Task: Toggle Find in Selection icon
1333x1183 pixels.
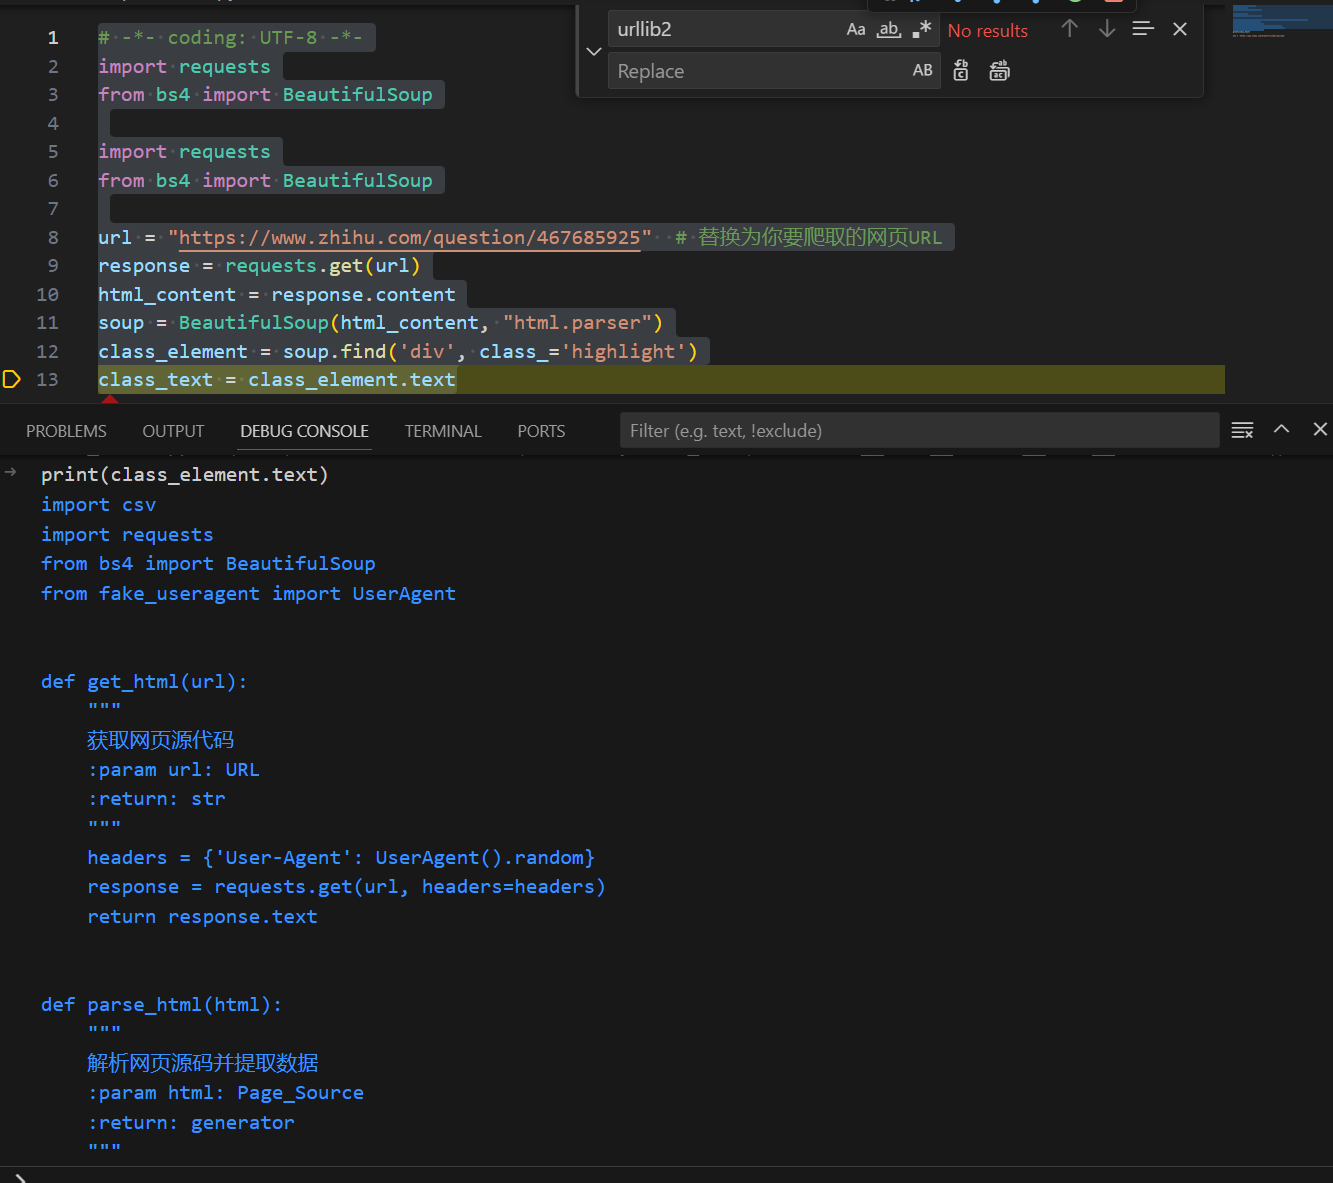Action: pyautogui.click(x=1143, y=29)
